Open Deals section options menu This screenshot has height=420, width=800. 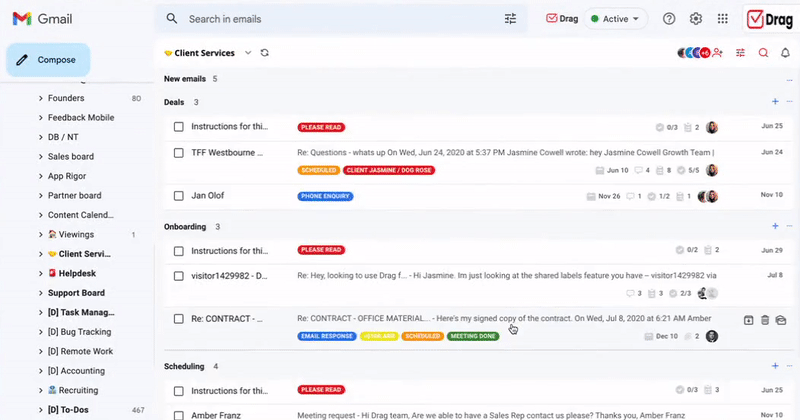[x=789, y=102]
